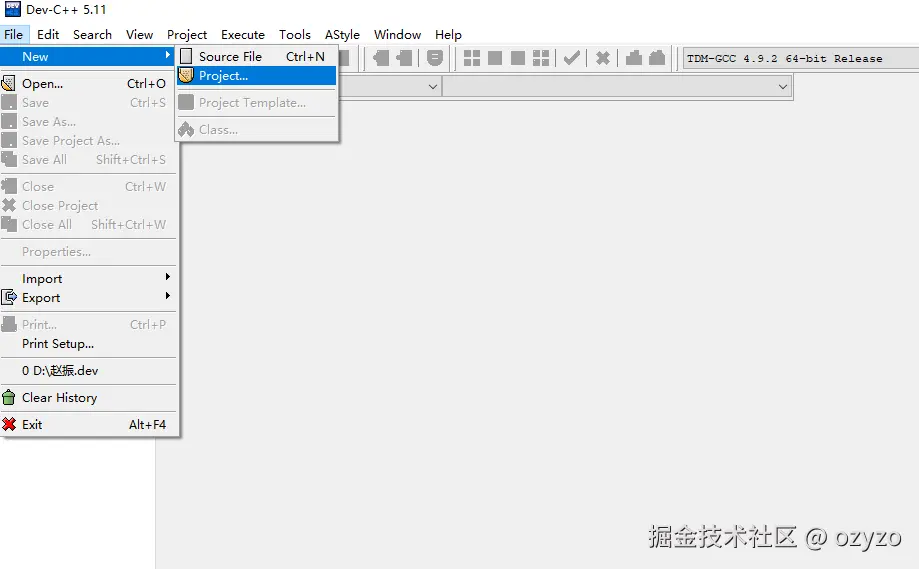
Task: Expand the first class browser dropdown arrow
Action: 433,87
